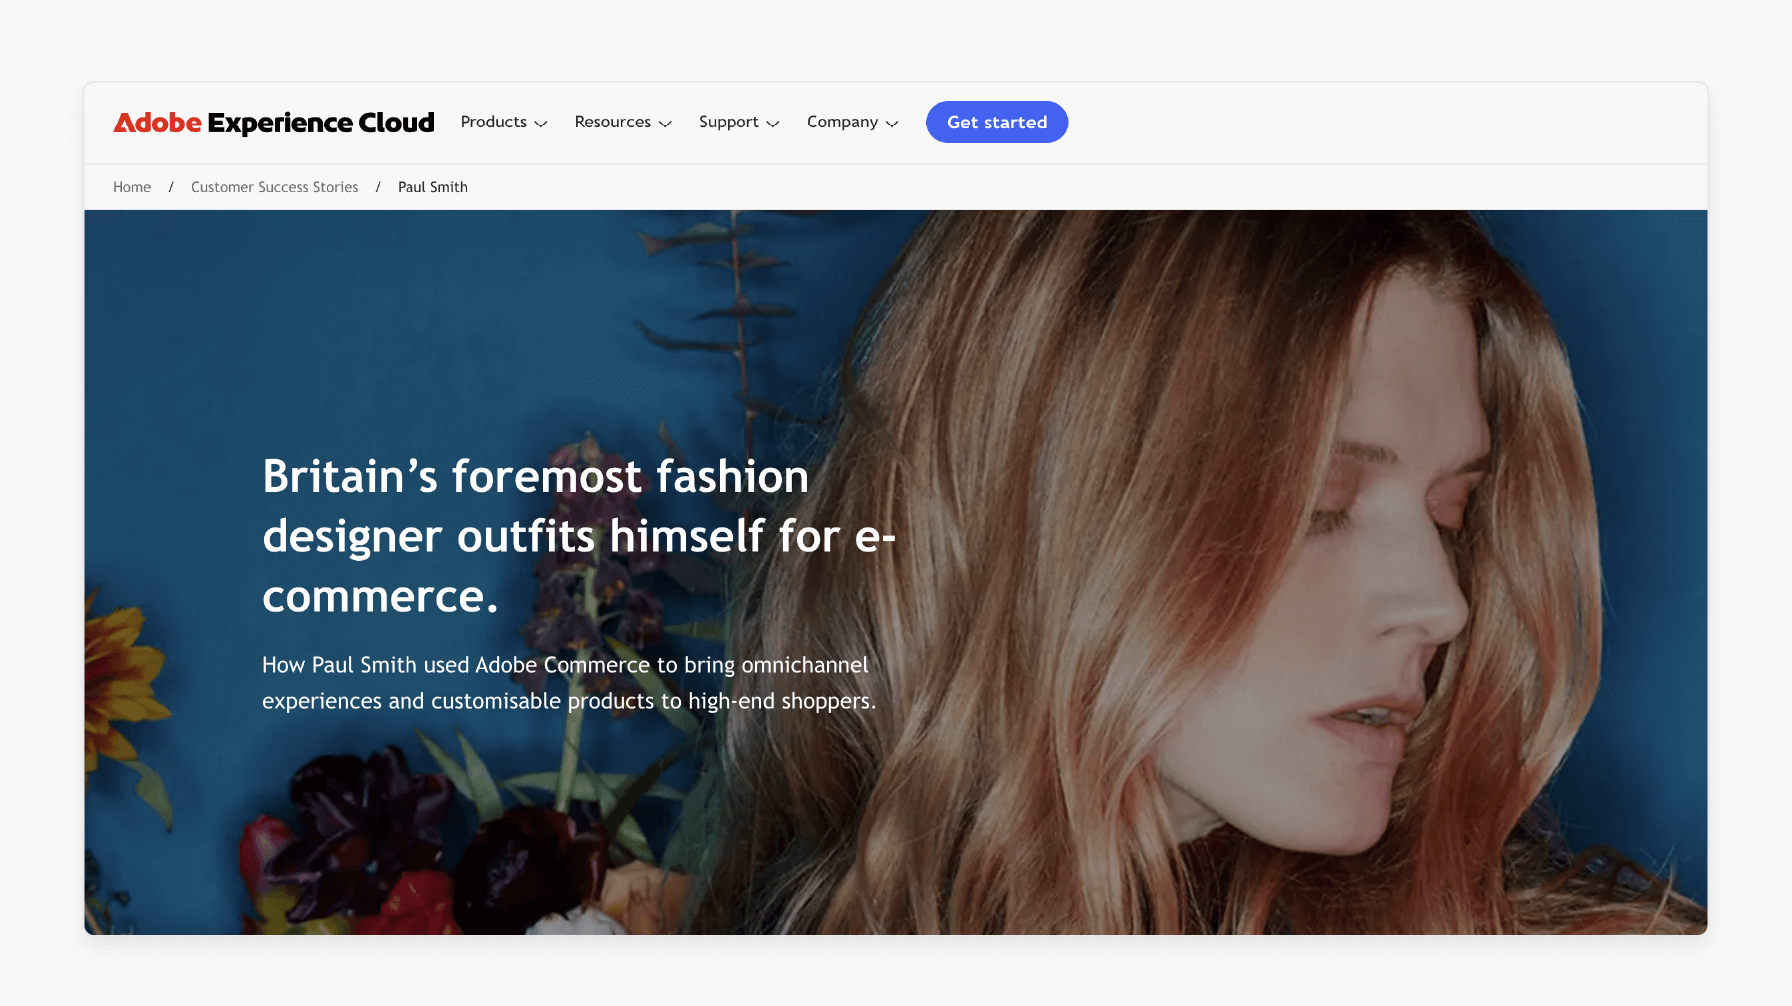Expand the Company chevron arrow
Image resolution: width=1792 pixels, height=1006 pixels.
pyautogui.click(x=892, y=123)
